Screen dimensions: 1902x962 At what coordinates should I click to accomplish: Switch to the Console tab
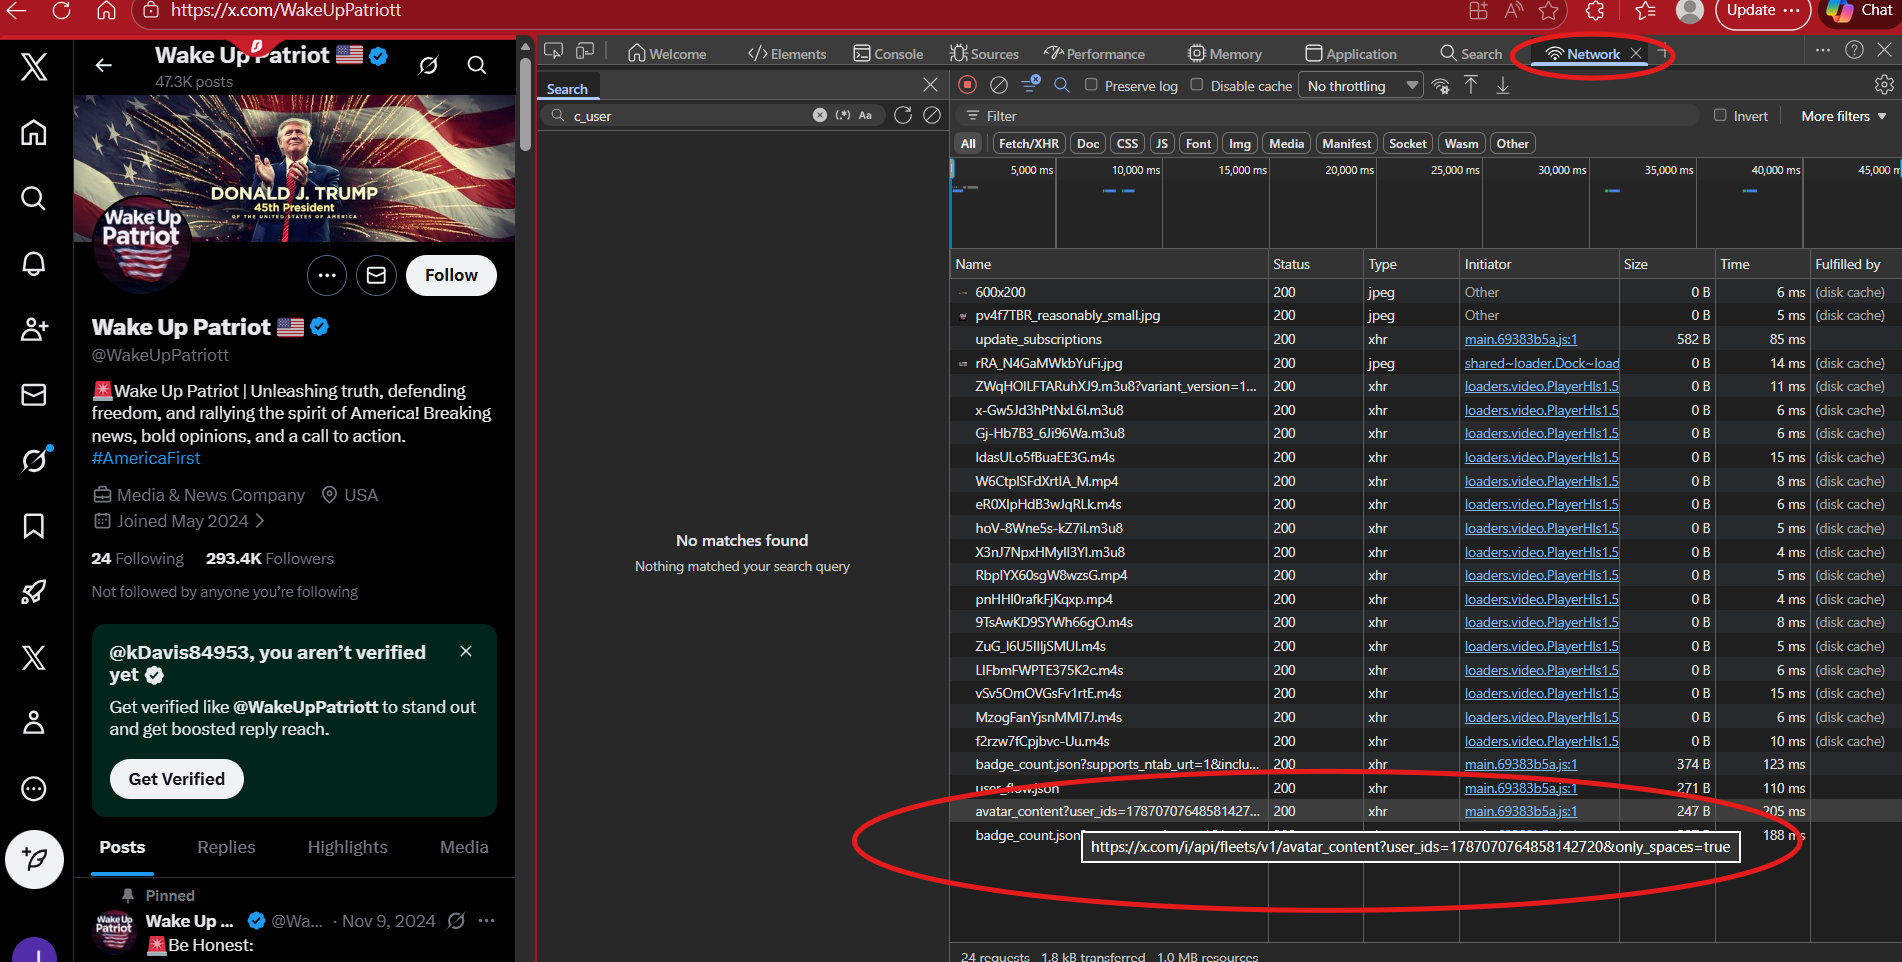click(x=888, y=54)
